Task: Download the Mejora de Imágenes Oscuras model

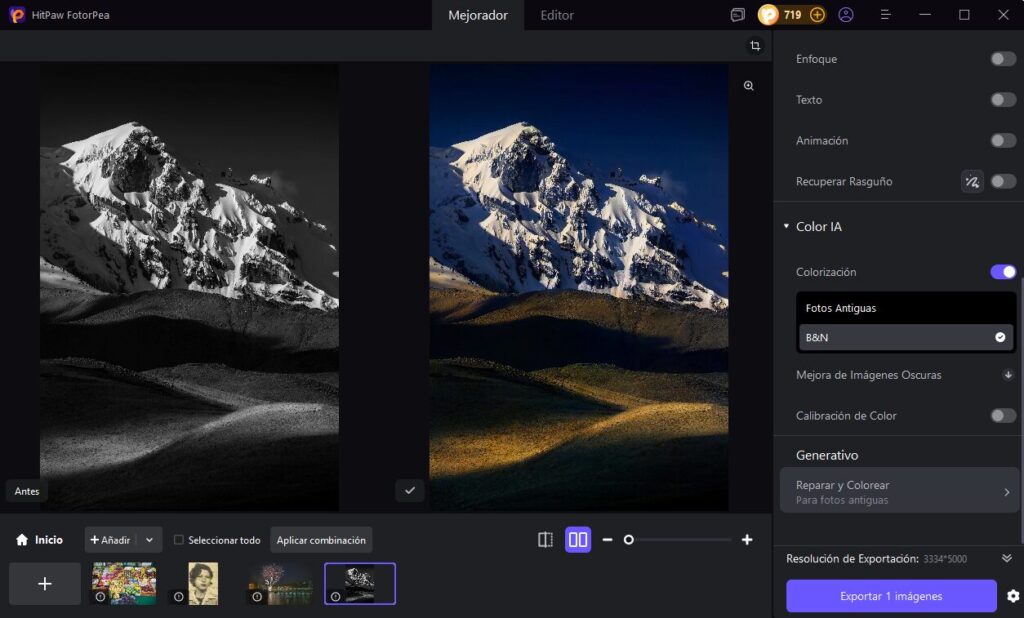Action: point(1008,375)
